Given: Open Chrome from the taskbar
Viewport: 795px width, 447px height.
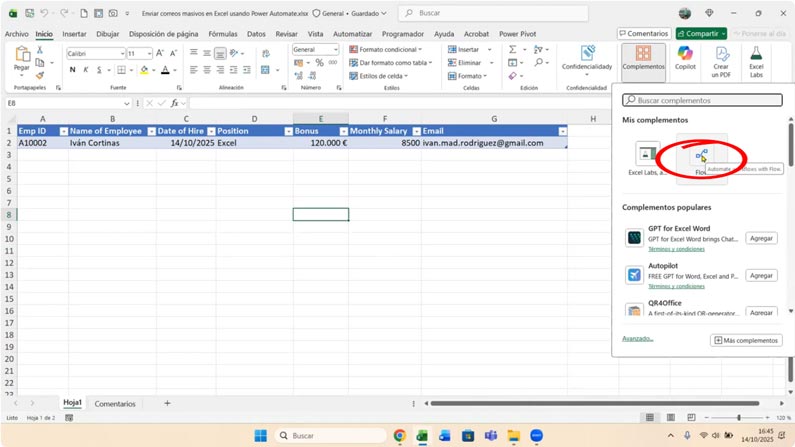Looking at the screenshot, I should (x=400, y=436).
